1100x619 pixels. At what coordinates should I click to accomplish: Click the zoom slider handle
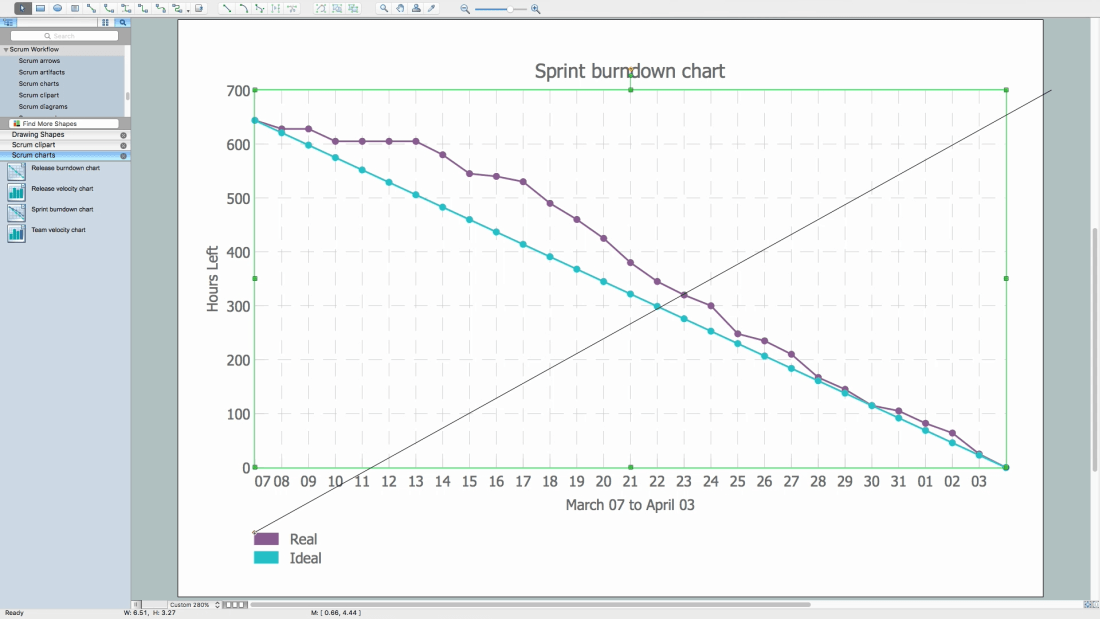pyautogui.click(x=510, y=9)
